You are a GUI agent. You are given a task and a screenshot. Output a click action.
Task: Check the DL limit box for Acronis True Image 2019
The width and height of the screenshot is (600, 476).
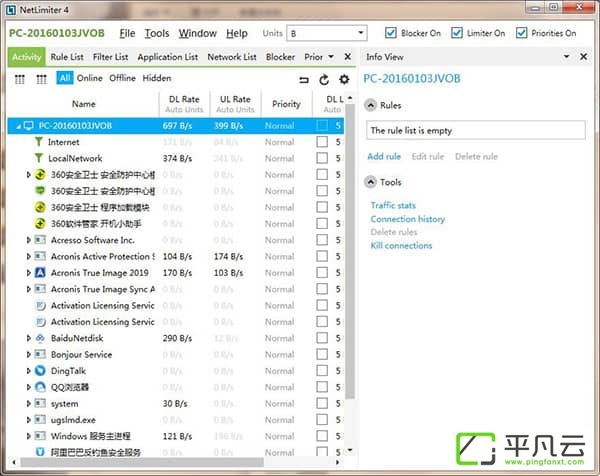[x=322, y=272]
